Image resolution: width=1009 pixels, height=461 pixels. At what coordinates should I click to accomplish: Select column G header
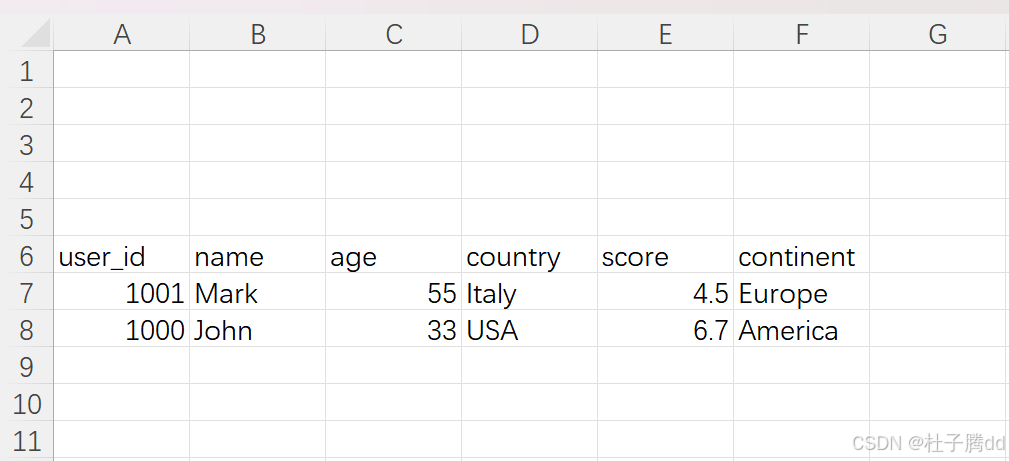pyautogui.click(x=939, y=33)
